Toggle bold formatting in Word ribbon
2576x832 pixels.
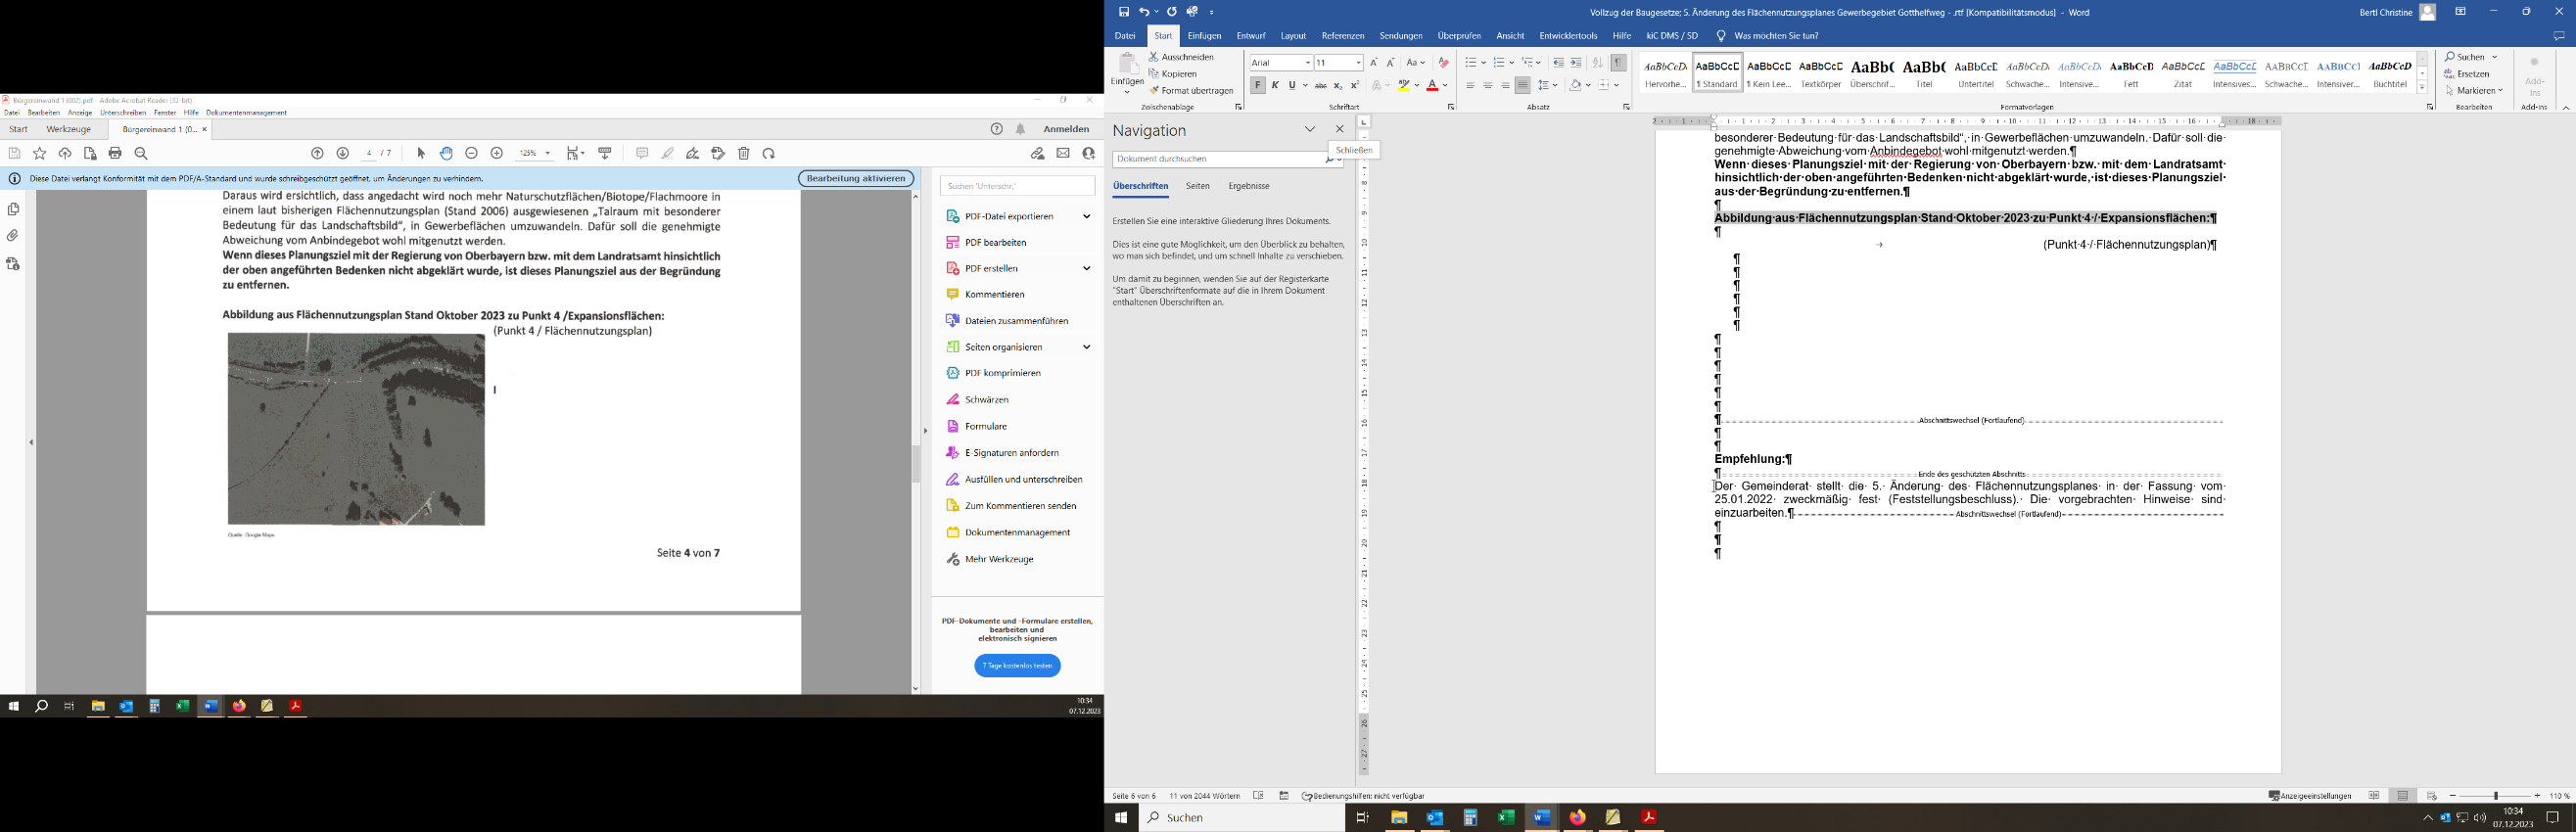[x=1258, y=86]
